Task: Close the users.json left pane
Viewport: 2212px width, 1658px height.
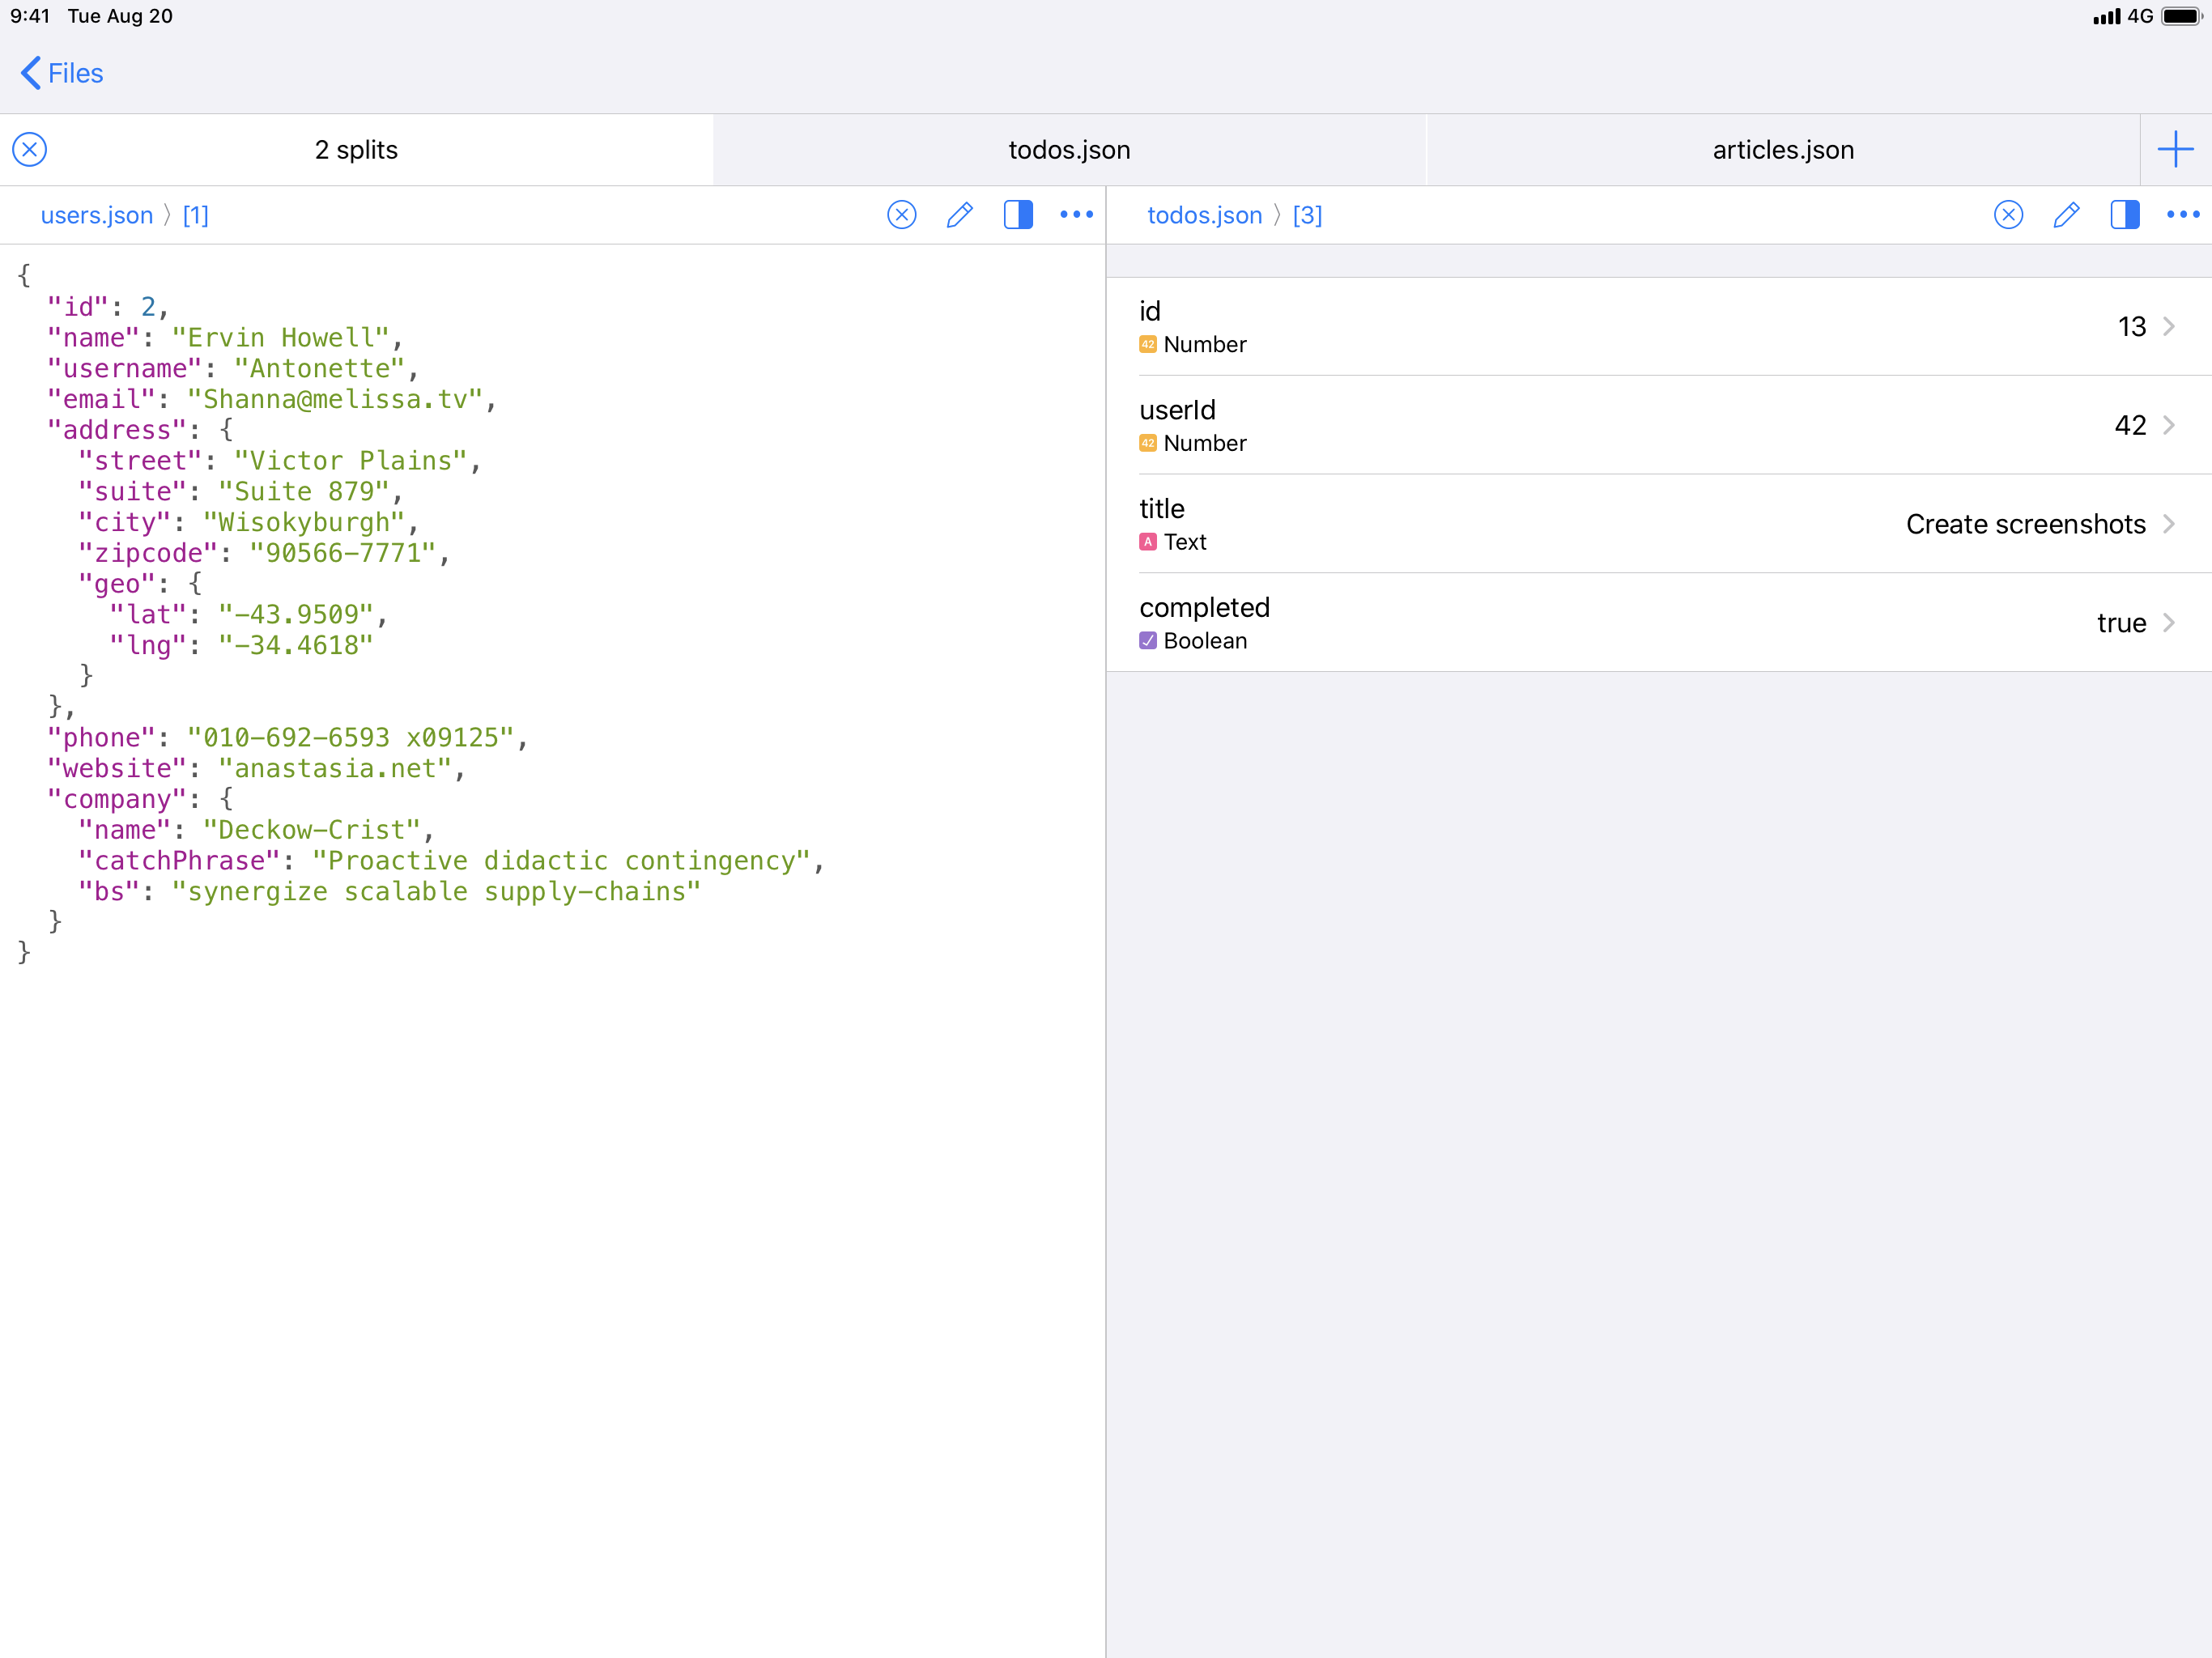Action: (901, 215)
